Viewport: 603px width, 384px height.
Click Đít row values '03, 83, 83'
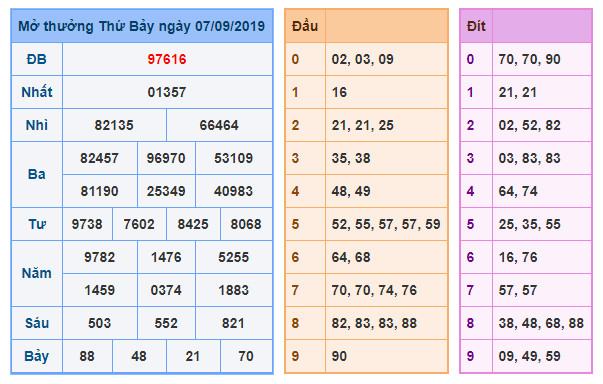point(530,158)
